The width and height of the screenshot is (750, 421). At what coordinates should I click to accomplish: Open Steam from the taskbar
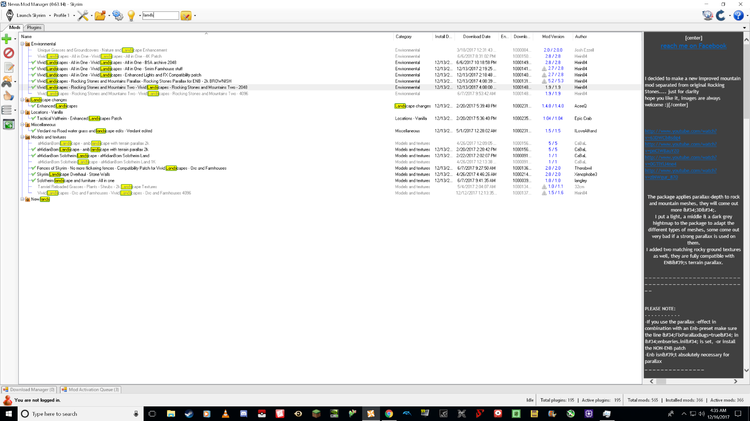click(189, 414)
